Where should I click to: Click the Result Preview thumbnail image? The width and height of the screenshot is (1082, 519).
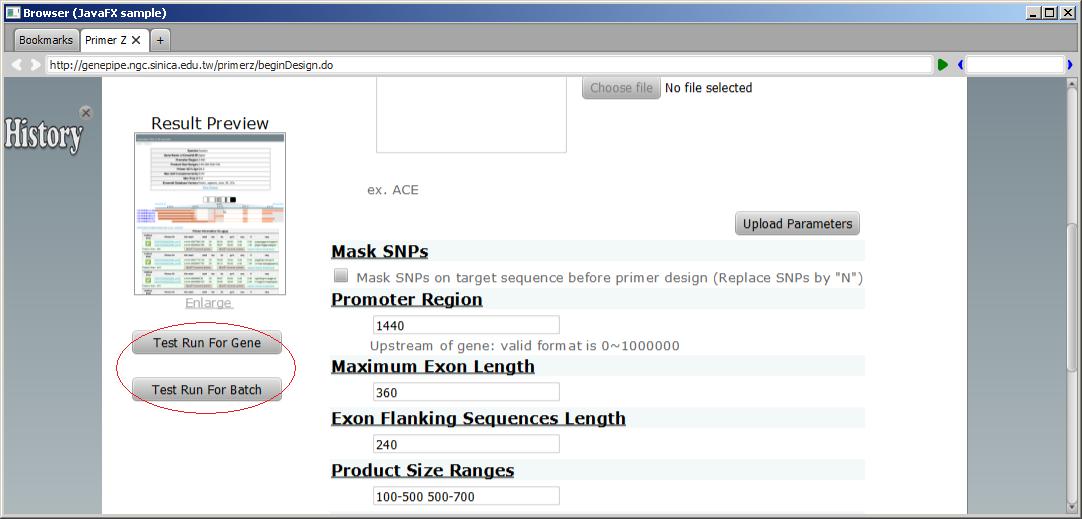coord(210,213)
